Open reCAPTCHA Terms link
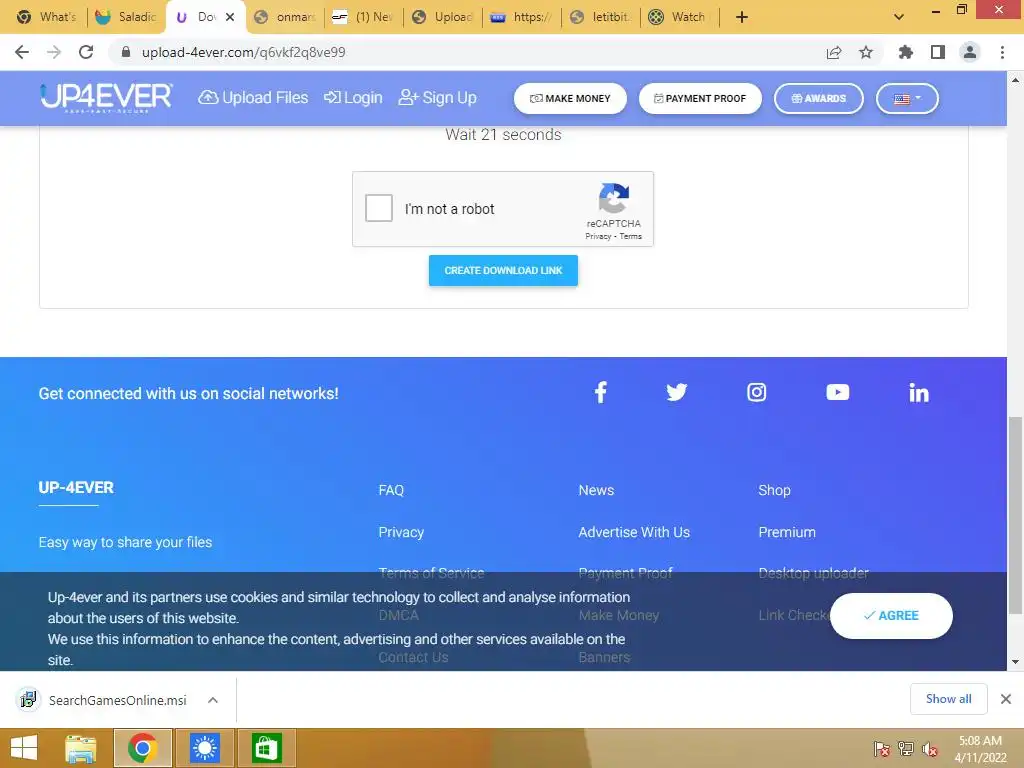 (631, 236)
